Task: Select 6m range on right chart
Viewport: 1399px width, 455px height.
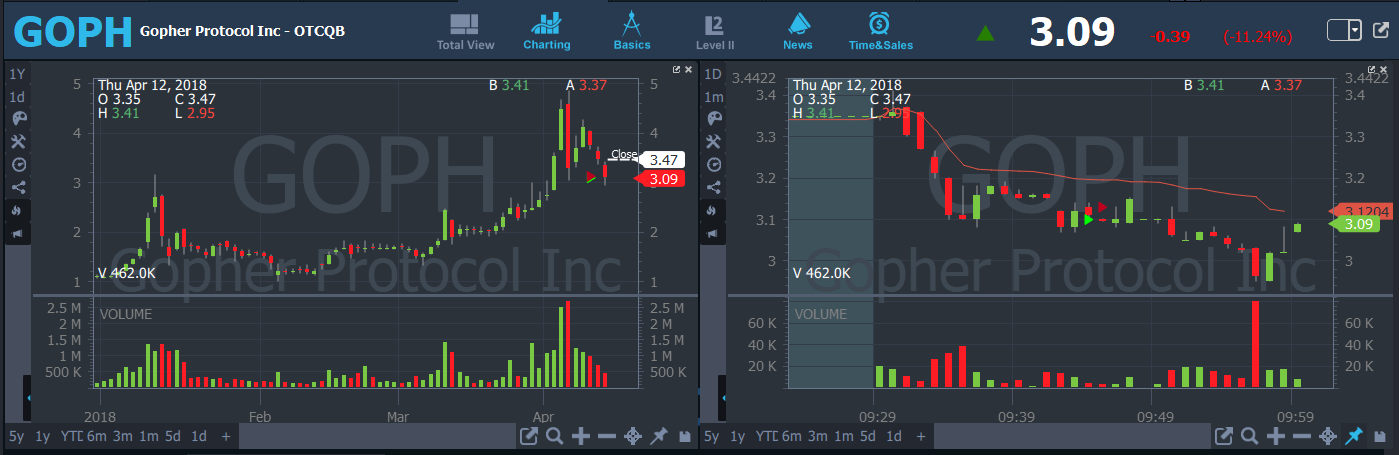Action: pos(792,437)
